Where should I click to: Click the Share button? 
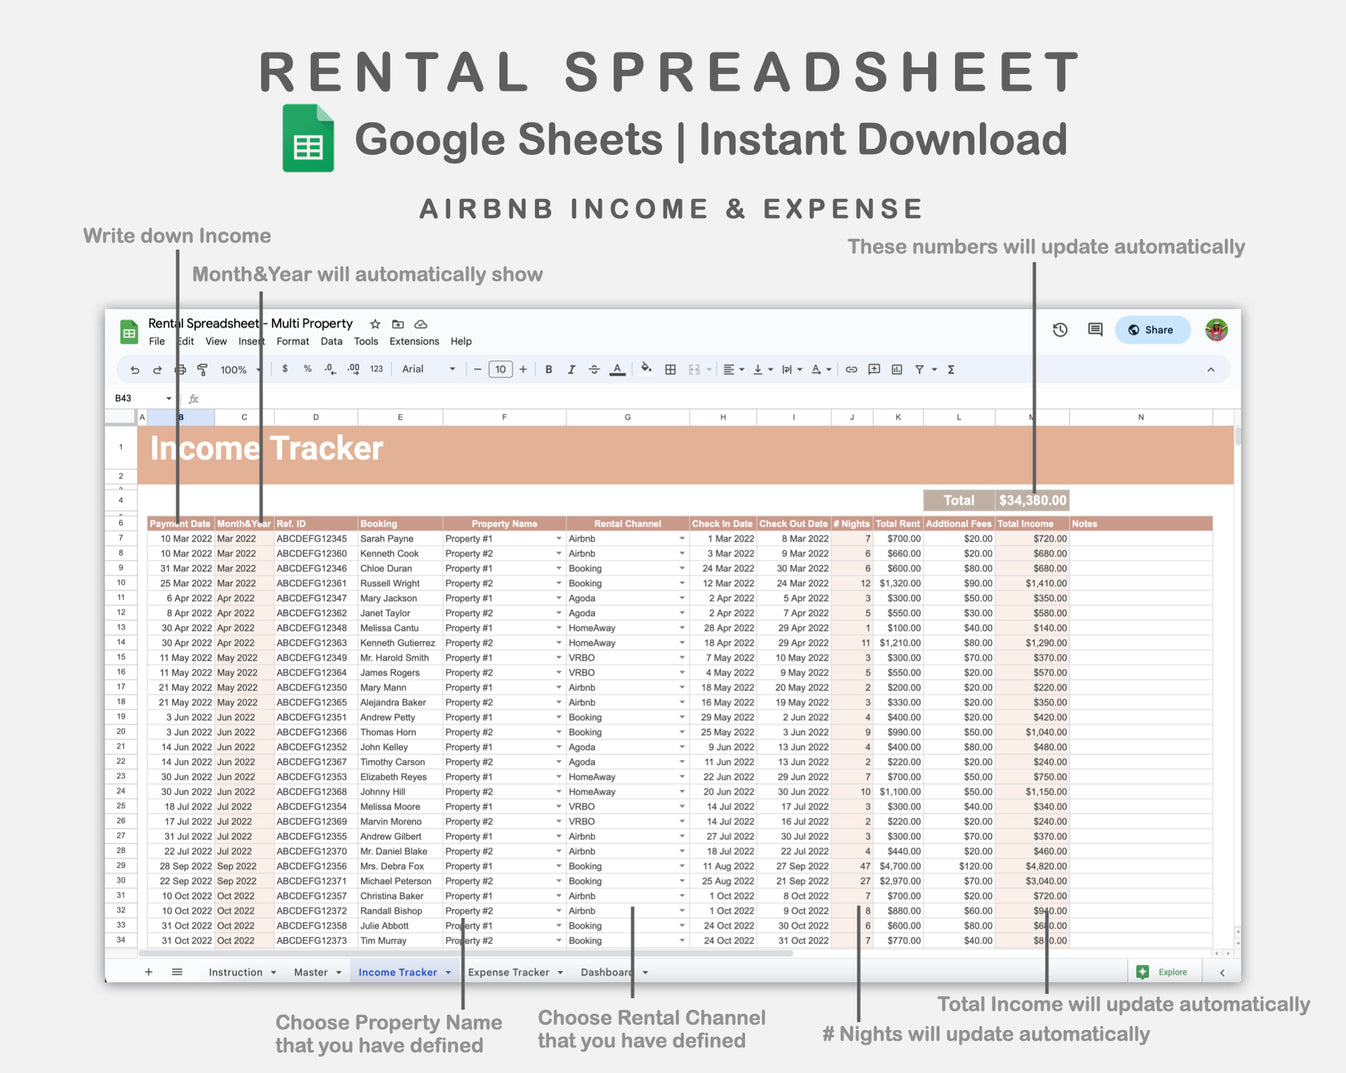pyautogui.click(x=1152, y=330)
